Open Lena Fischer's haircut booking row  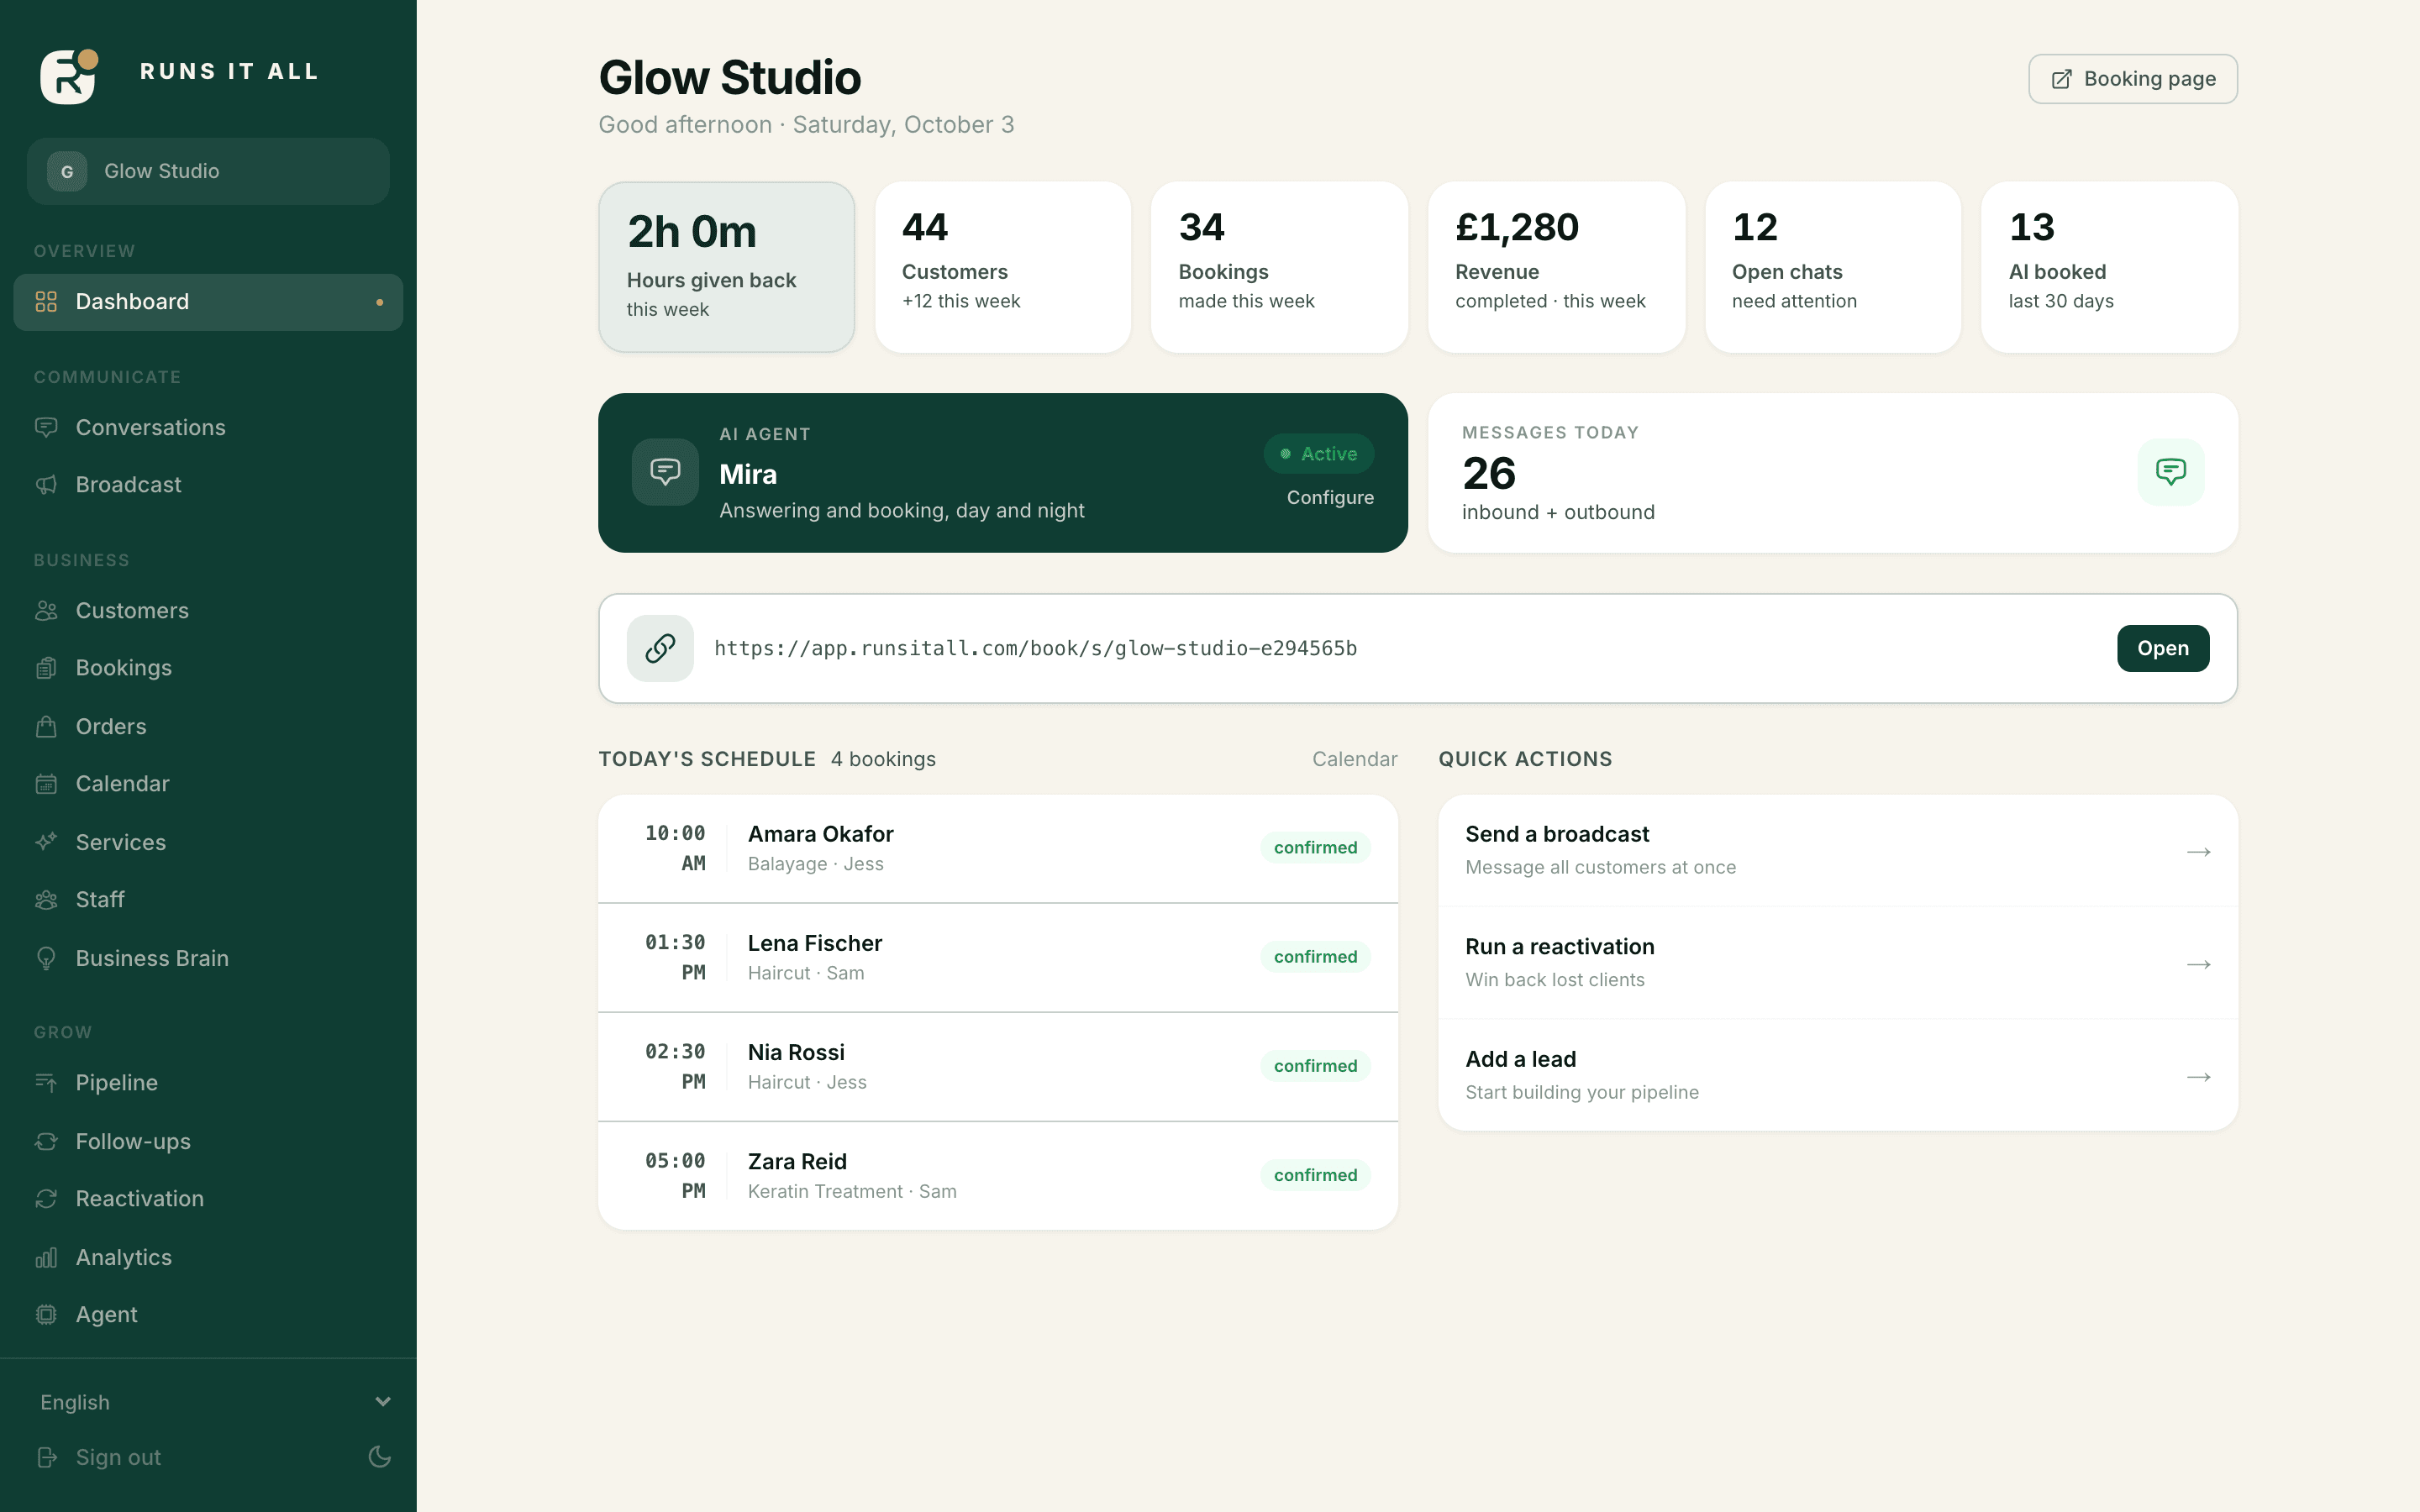click(x=998, y=958)
